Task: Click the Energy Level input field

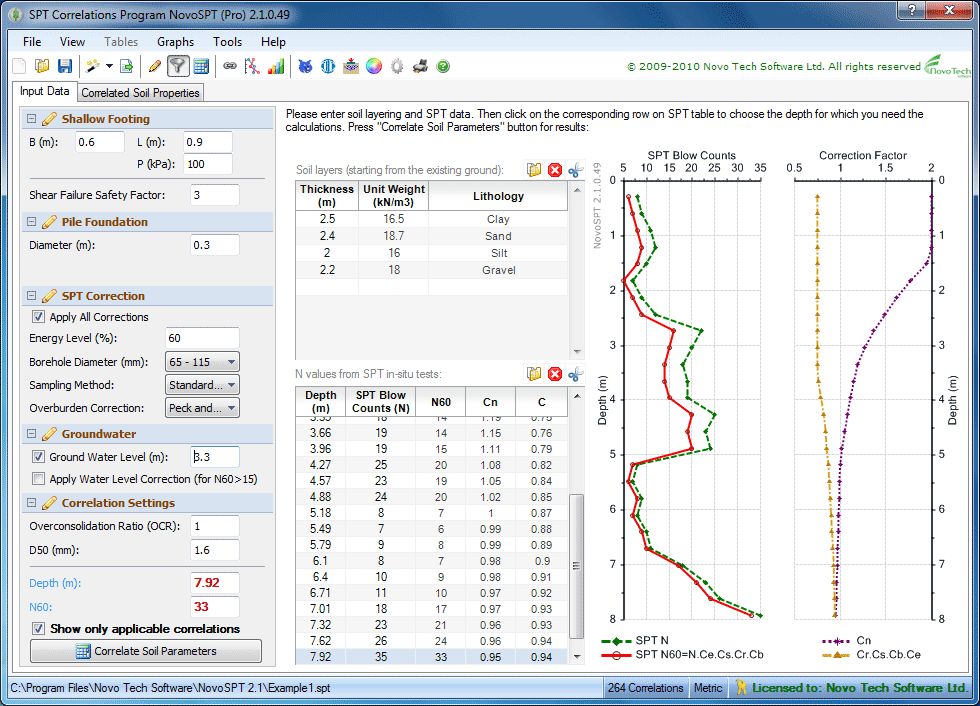Action: tap(202, 338)
